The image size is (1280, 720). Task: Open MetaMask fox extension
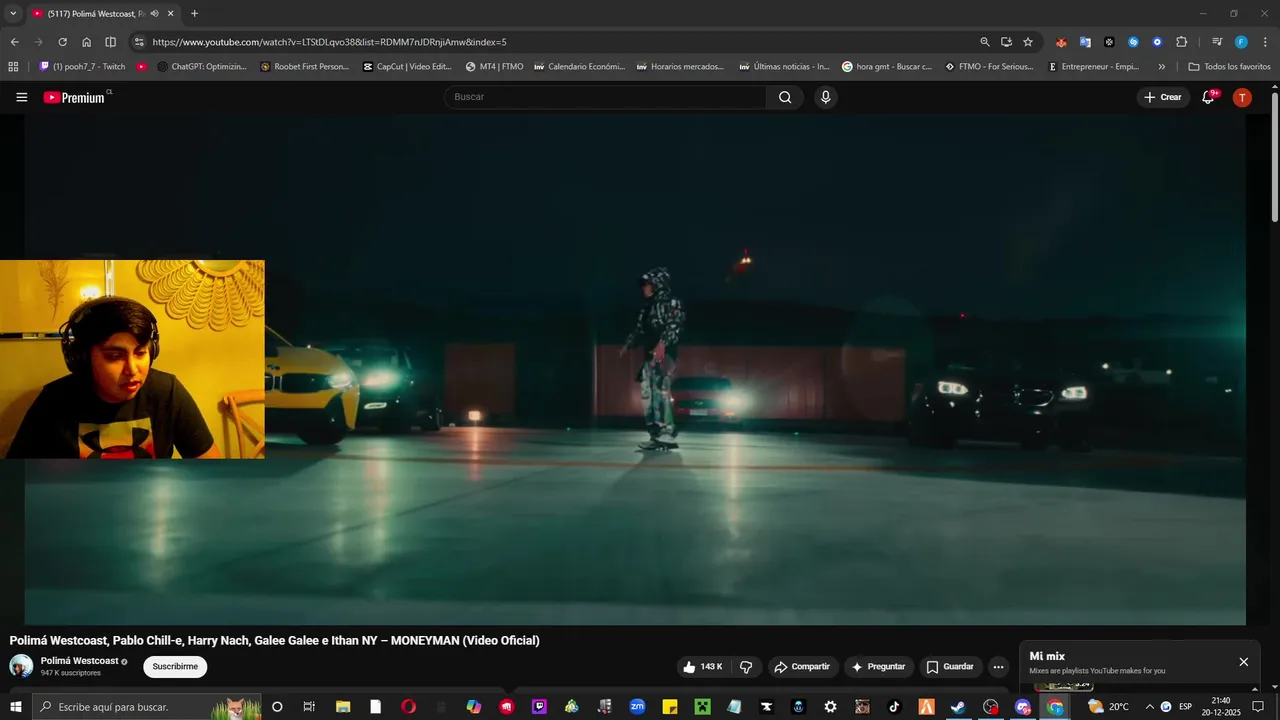point(1061,42)
